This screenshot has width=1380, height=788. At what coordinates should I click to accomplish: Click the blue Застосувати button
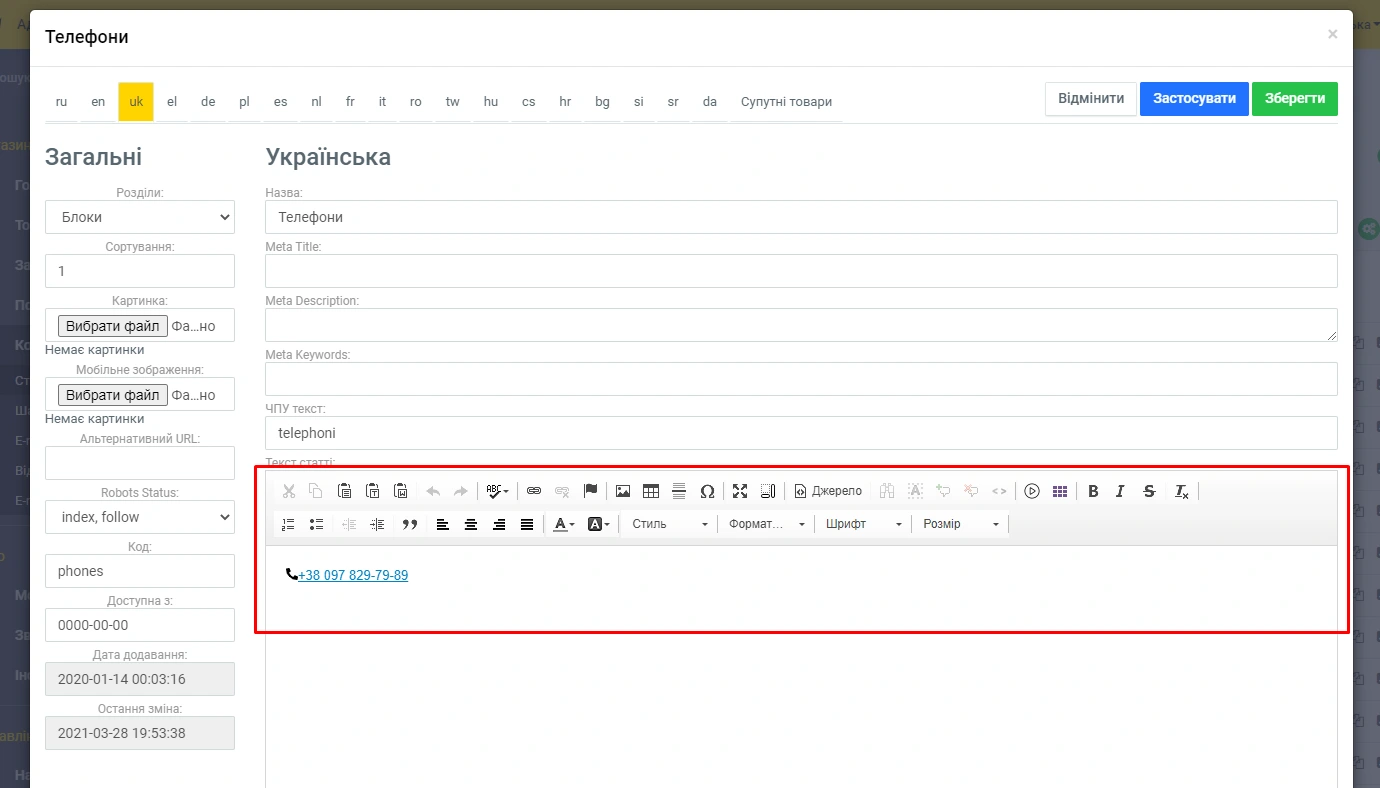(1194, 99)
